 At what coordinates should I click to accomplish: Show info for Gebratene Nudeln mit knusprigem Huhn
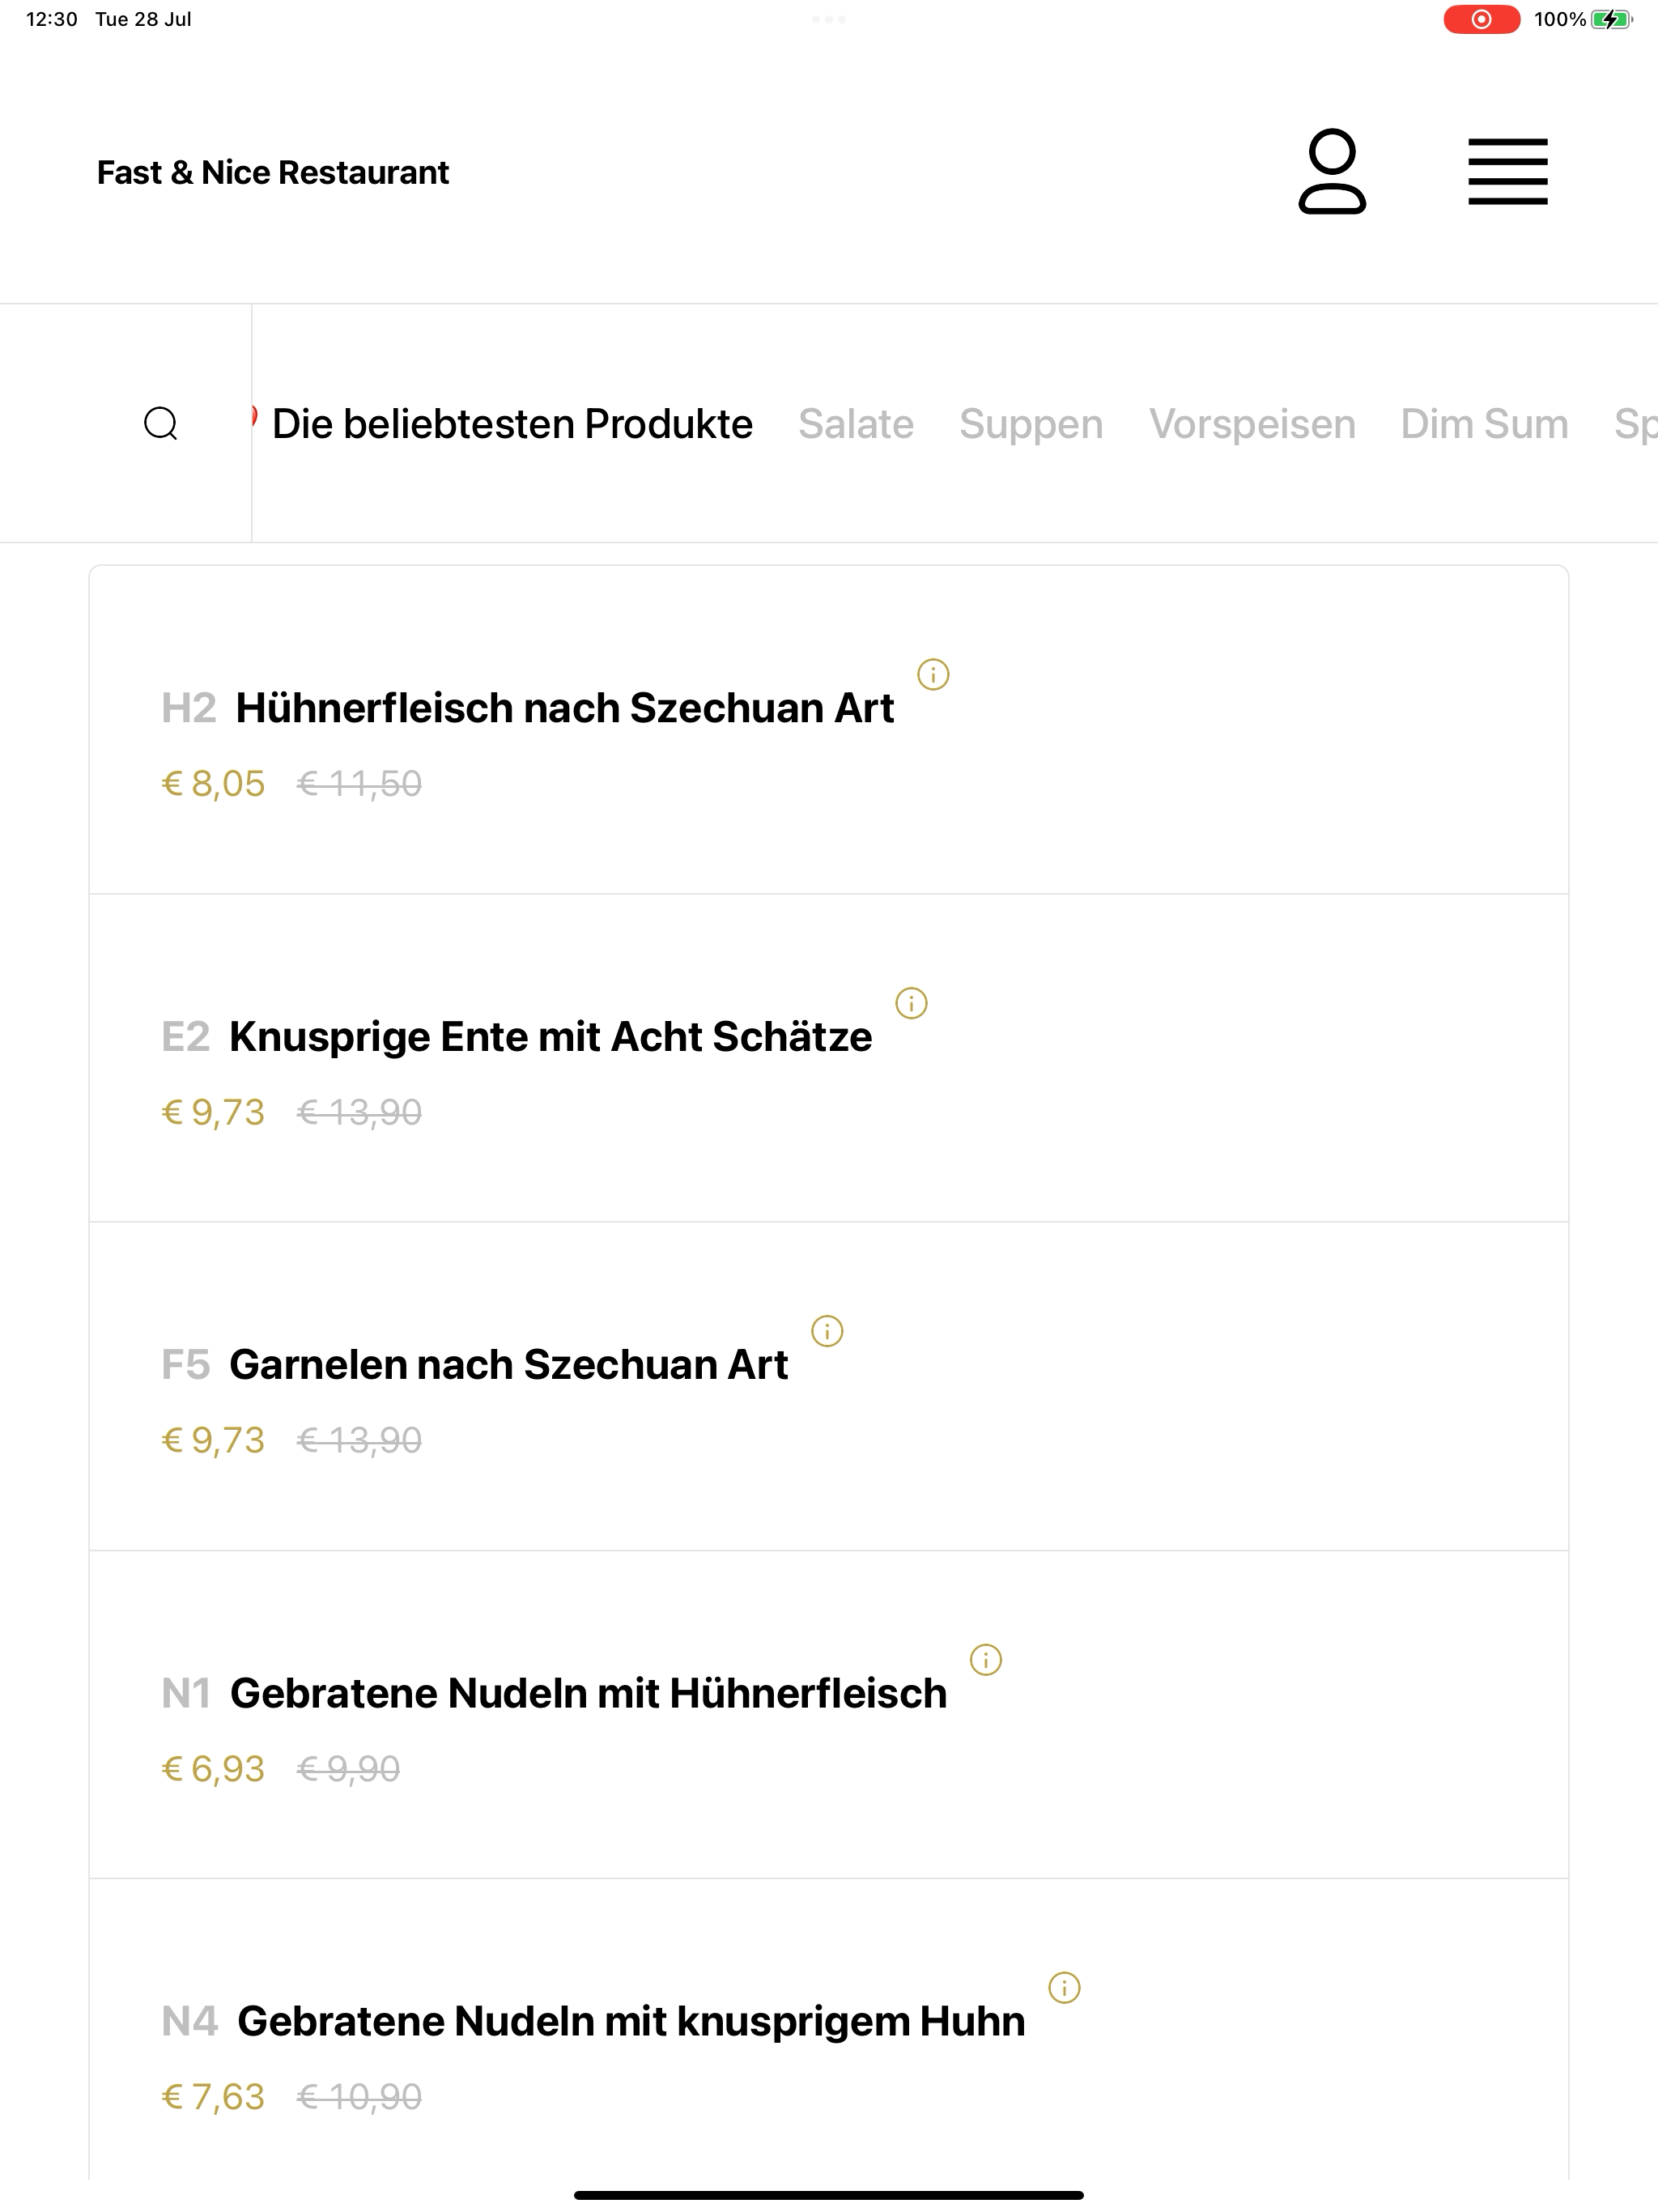tap(1064, 1988)
